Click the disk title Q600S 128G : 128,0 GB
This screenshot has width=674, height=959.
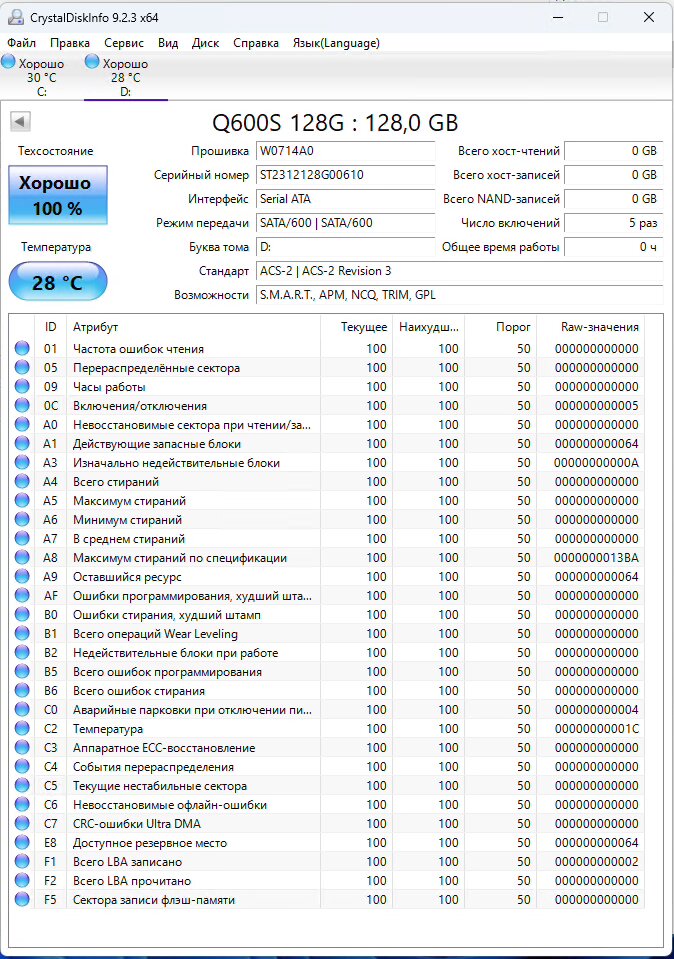coord(335,123)
